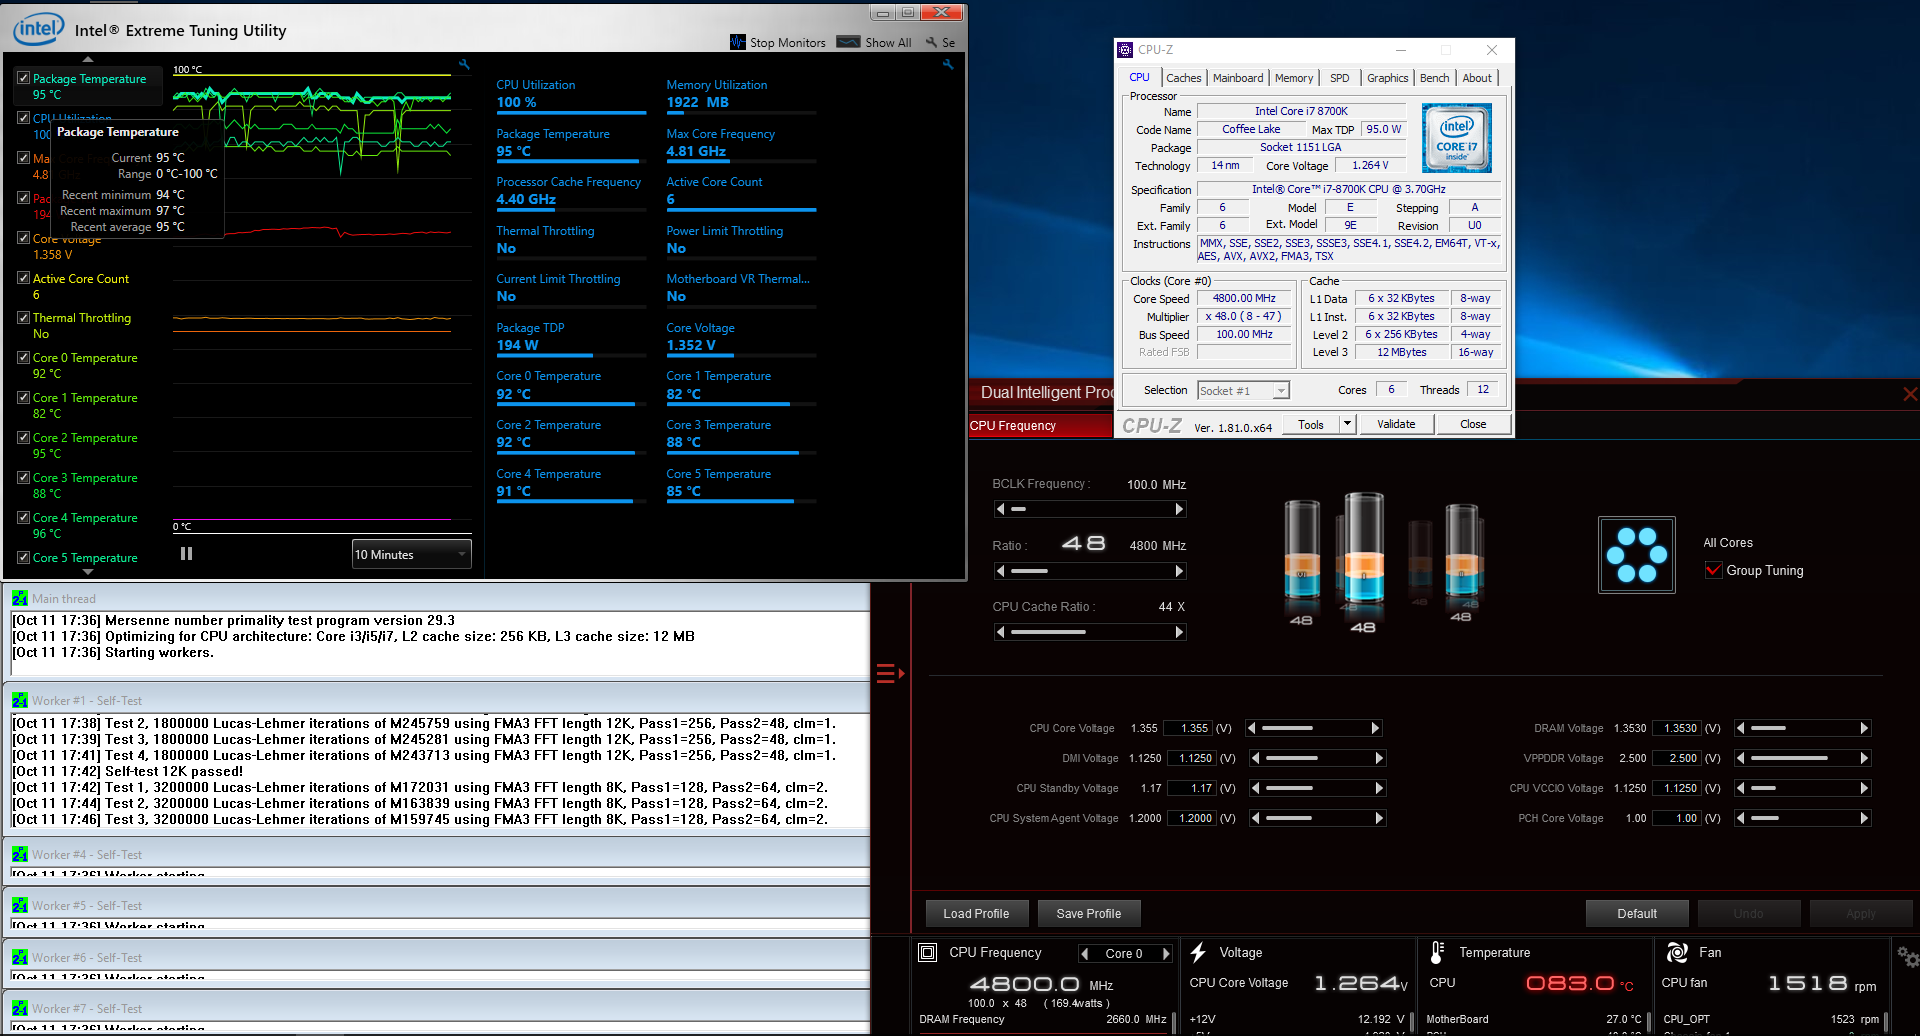Click the Prime95 icon for Worker #6

coord(19,957)
